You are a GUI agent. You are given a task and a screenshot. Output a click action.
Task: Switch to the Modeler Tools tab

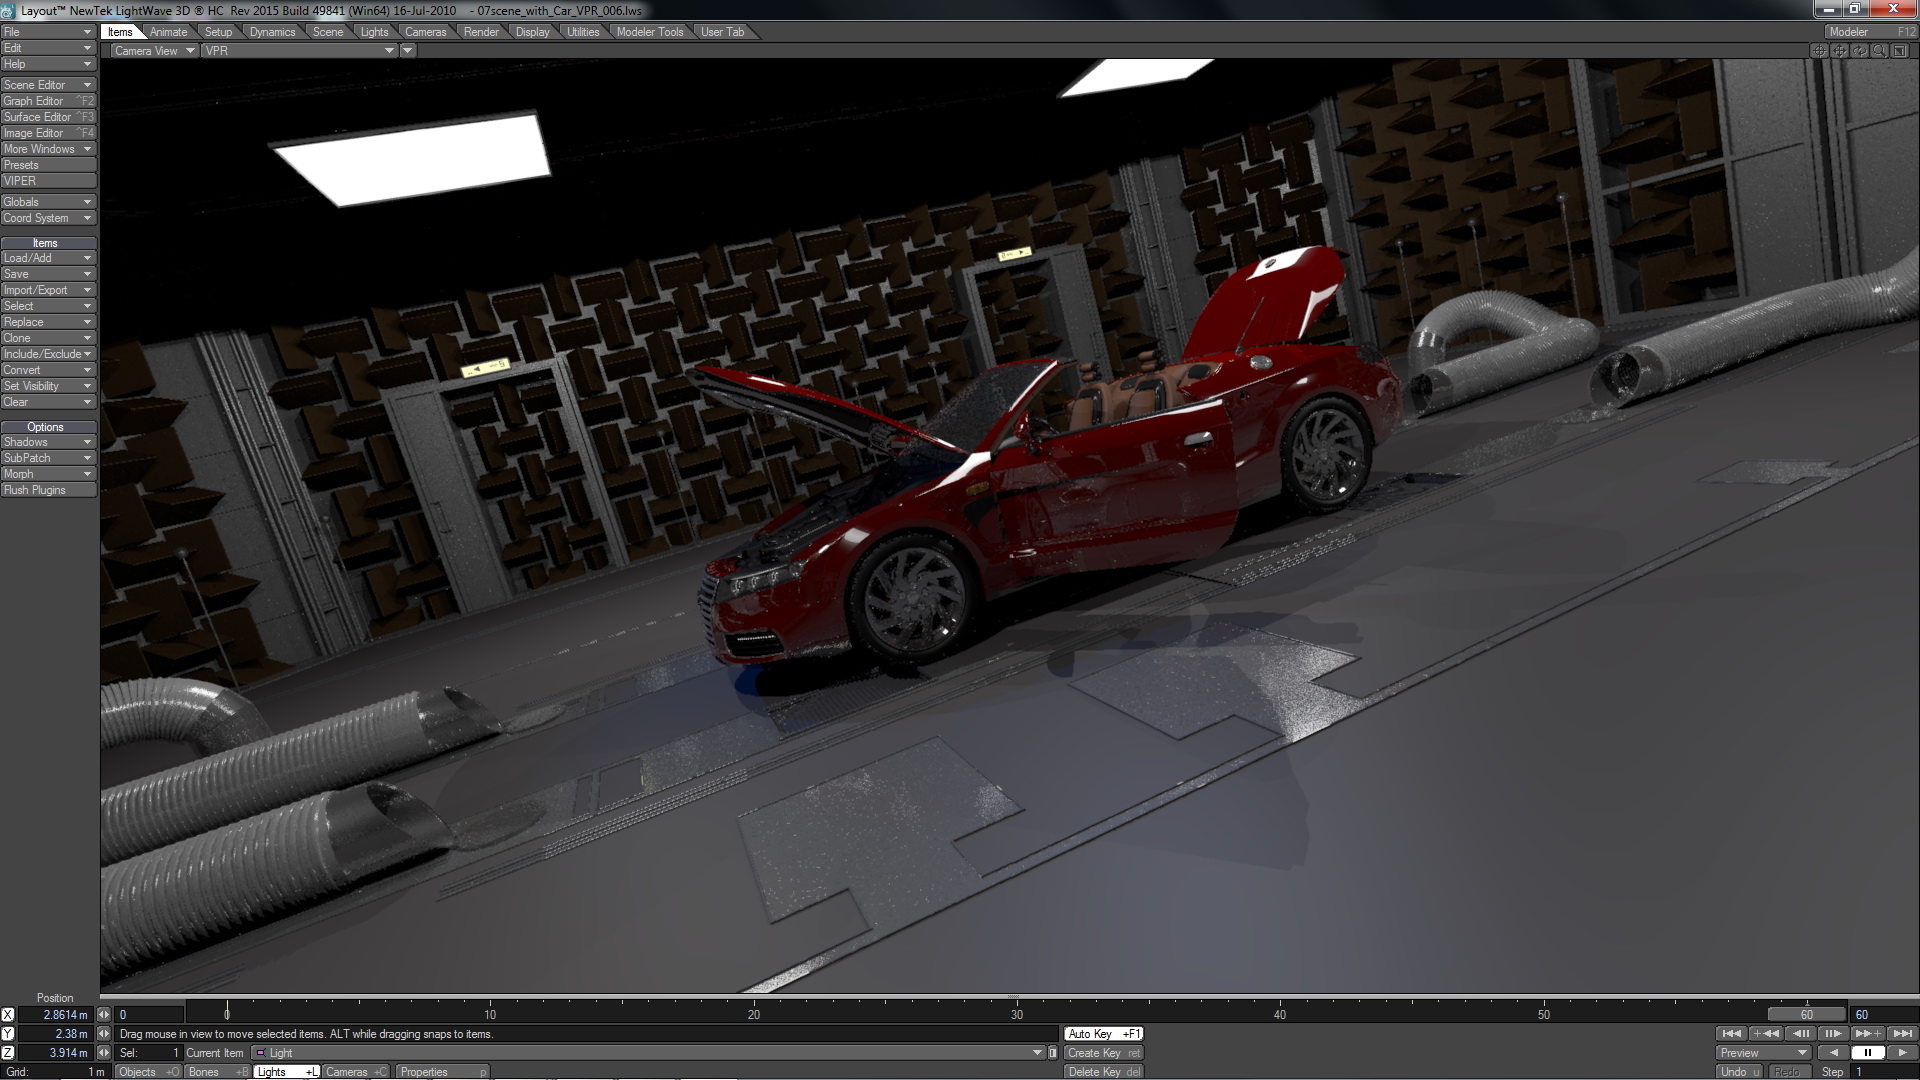click(x=649, y=32)
